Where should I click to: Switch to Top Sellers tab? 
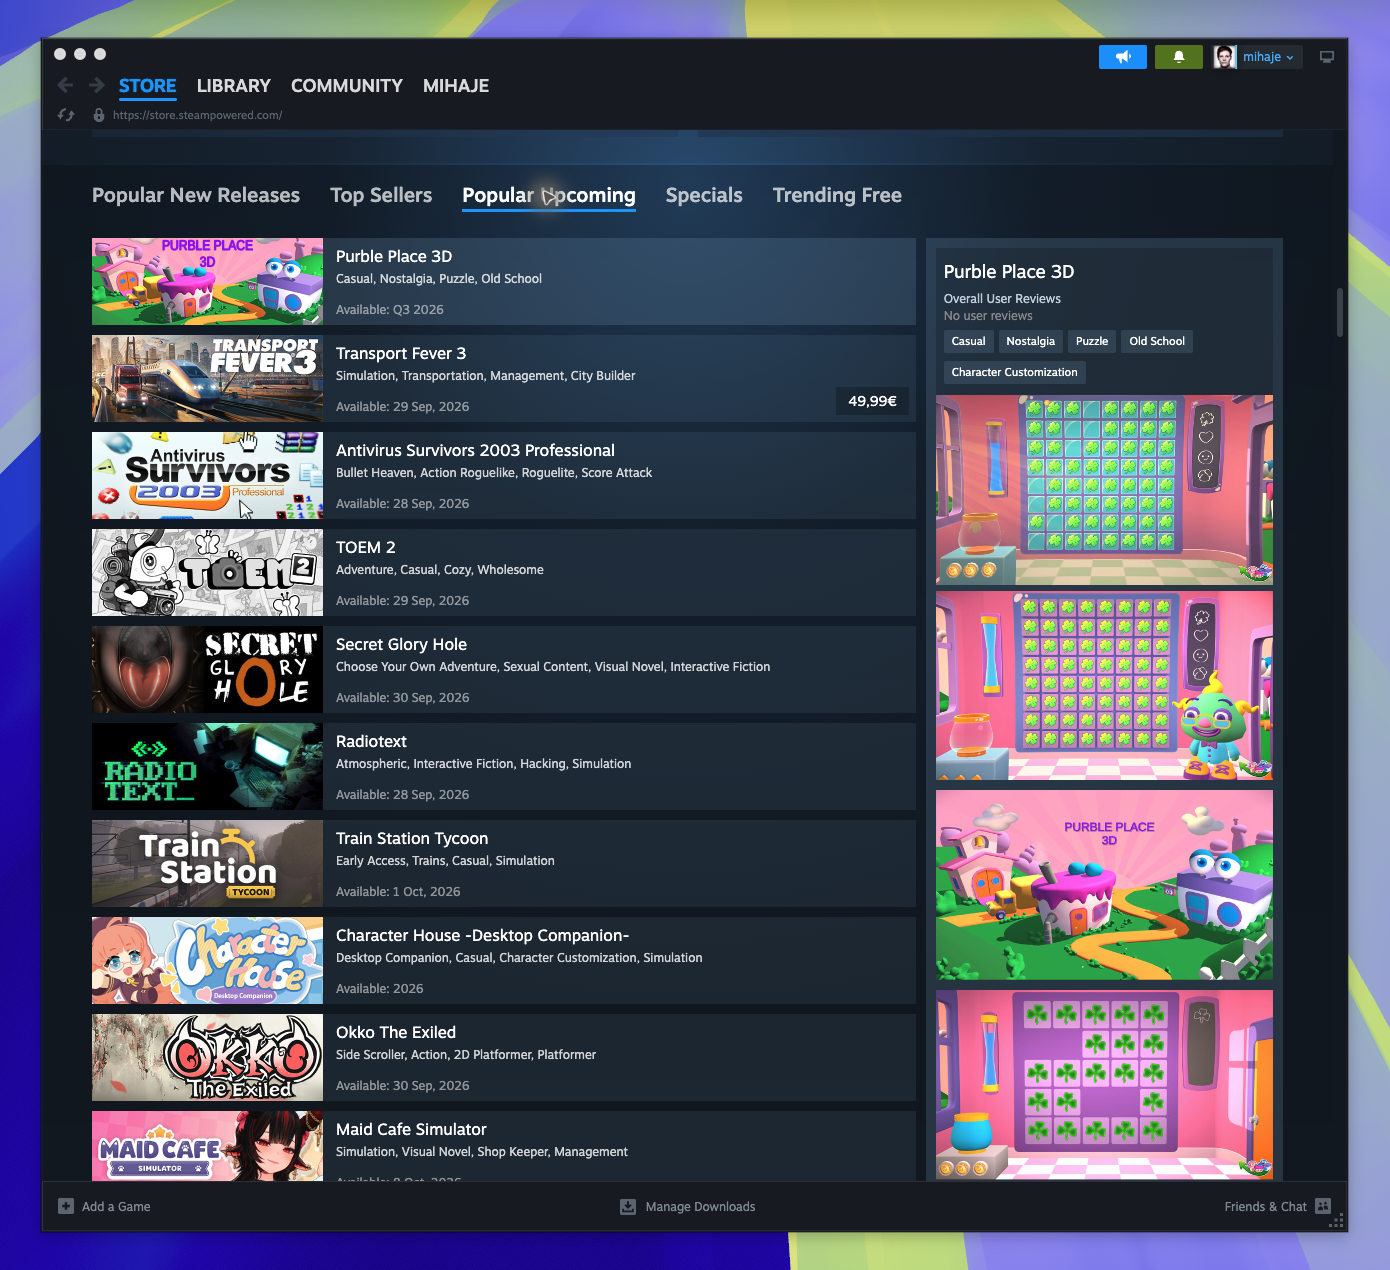tap(381, 195)
